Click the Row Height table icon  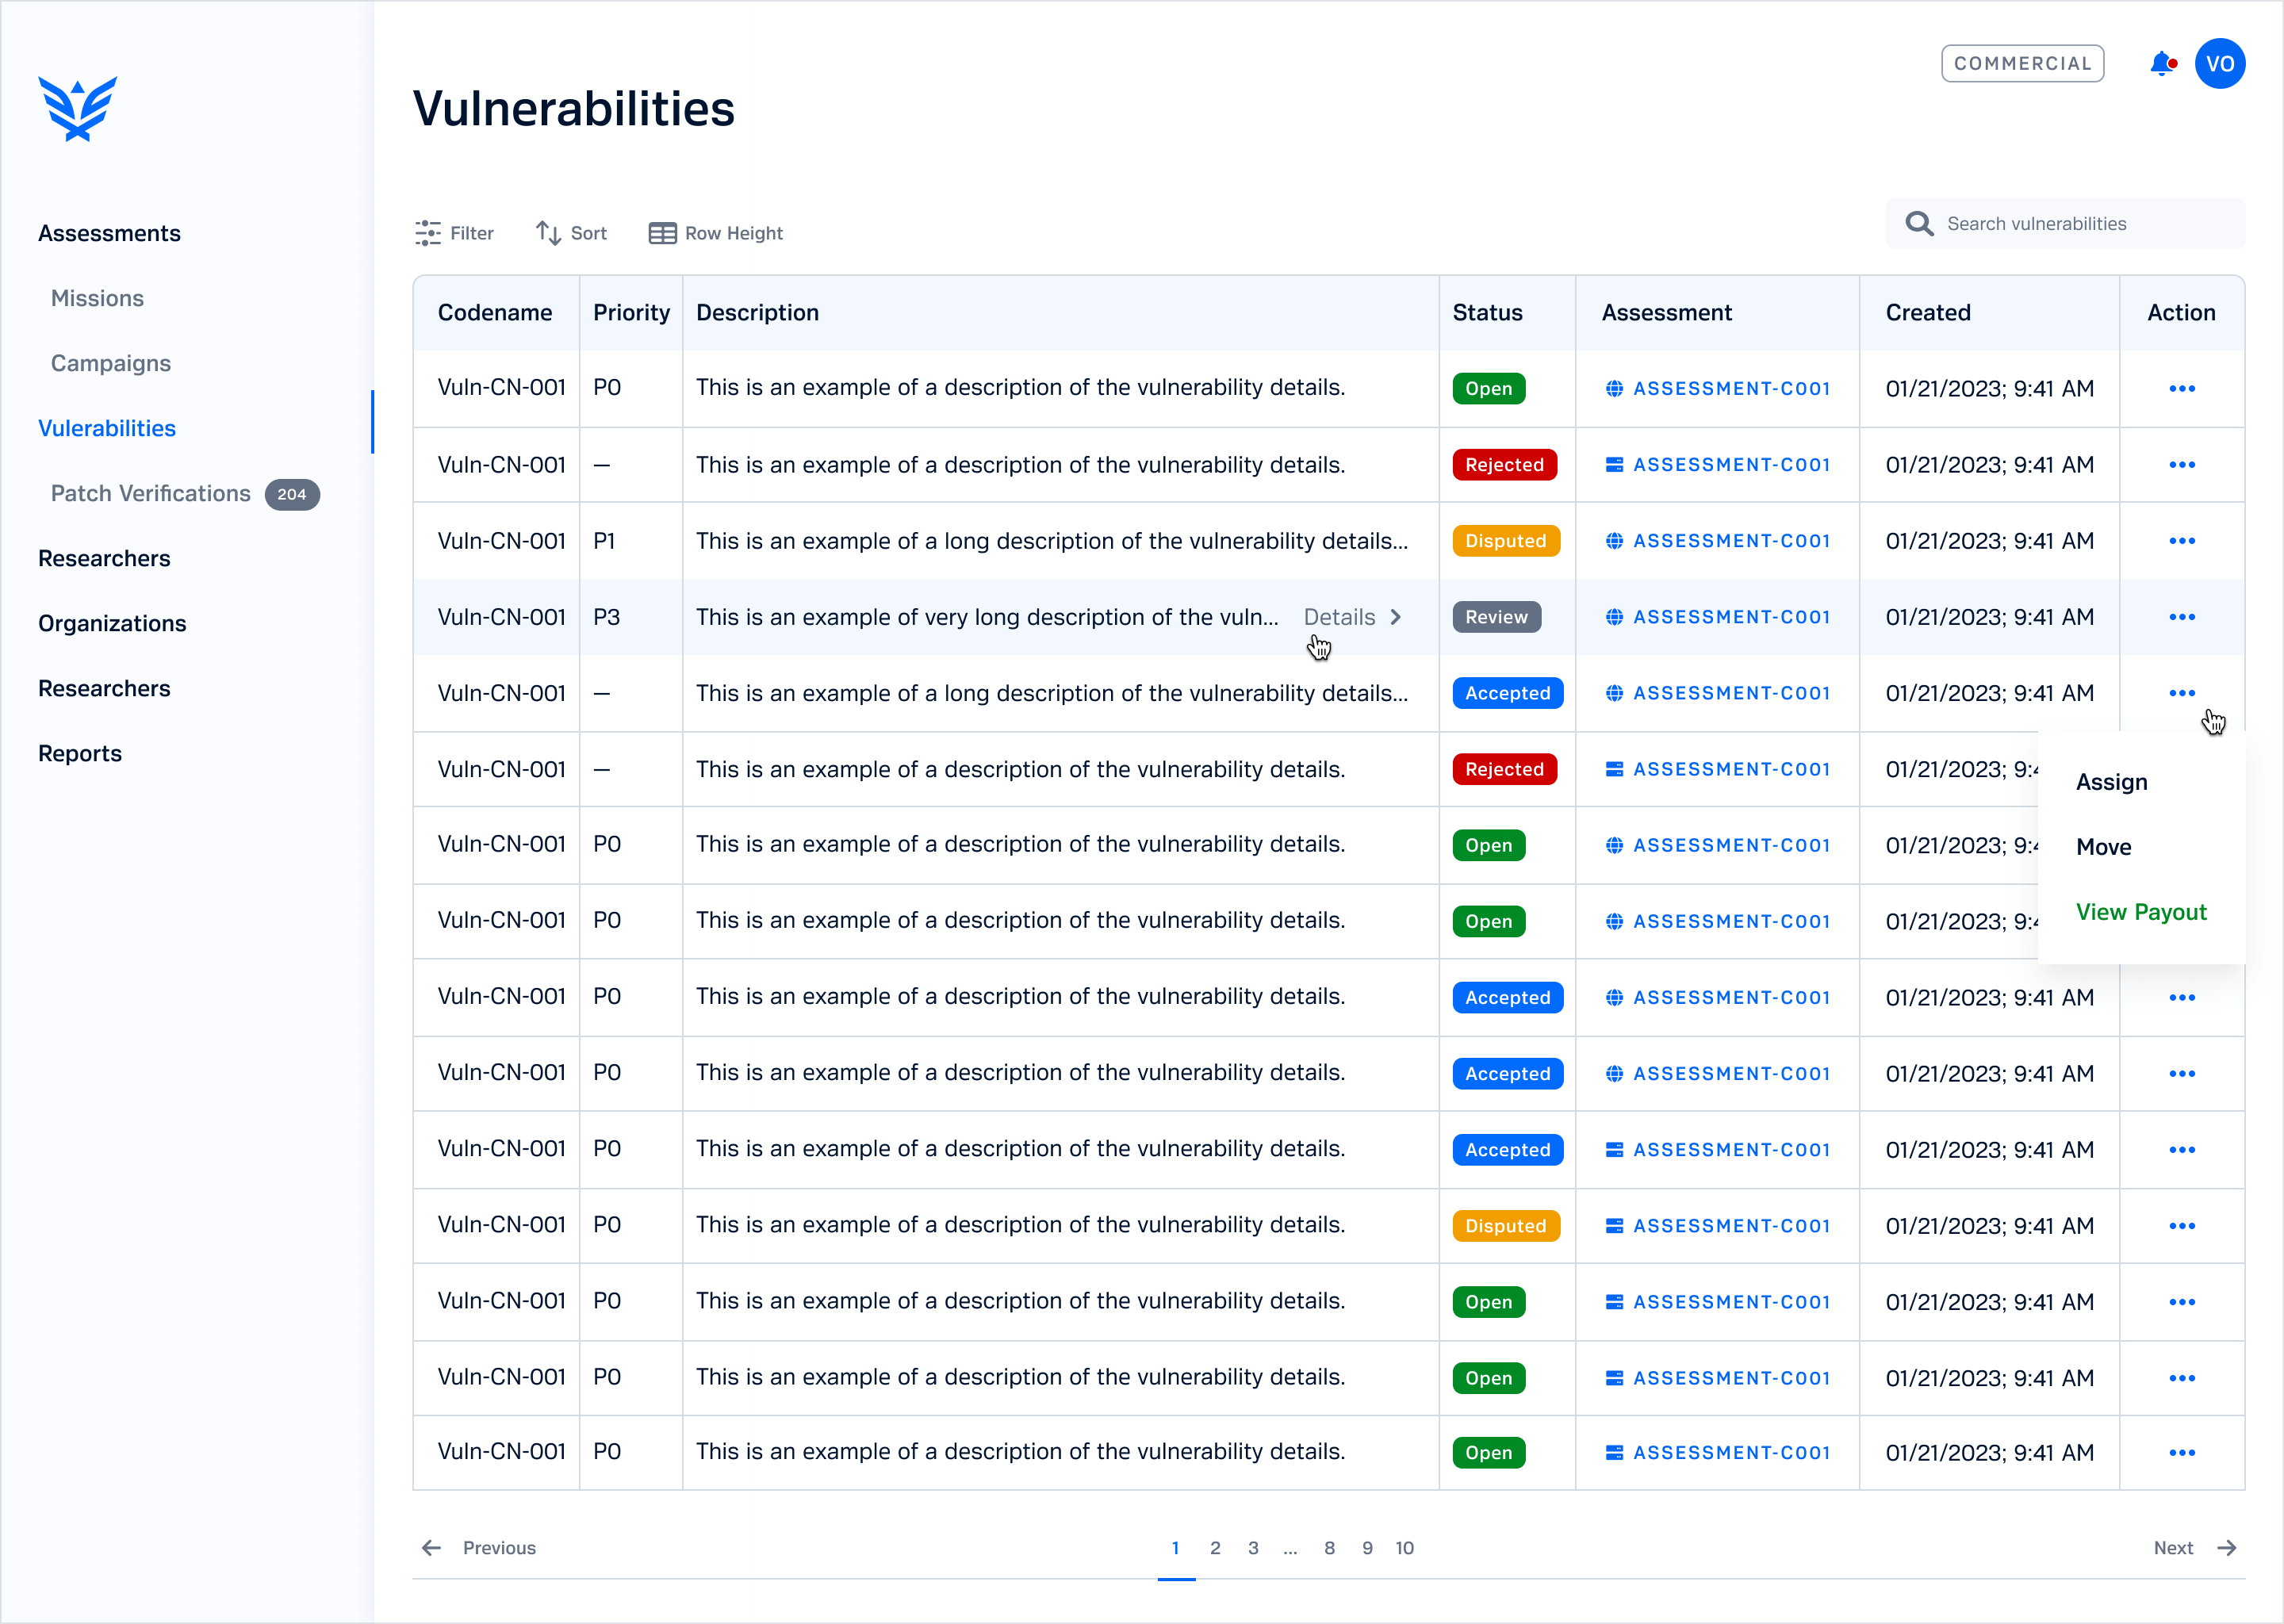coord(662,233)
